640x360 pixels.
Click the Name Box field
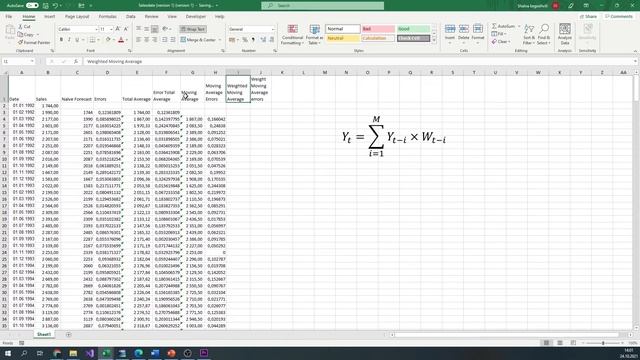tap(18, 61)
